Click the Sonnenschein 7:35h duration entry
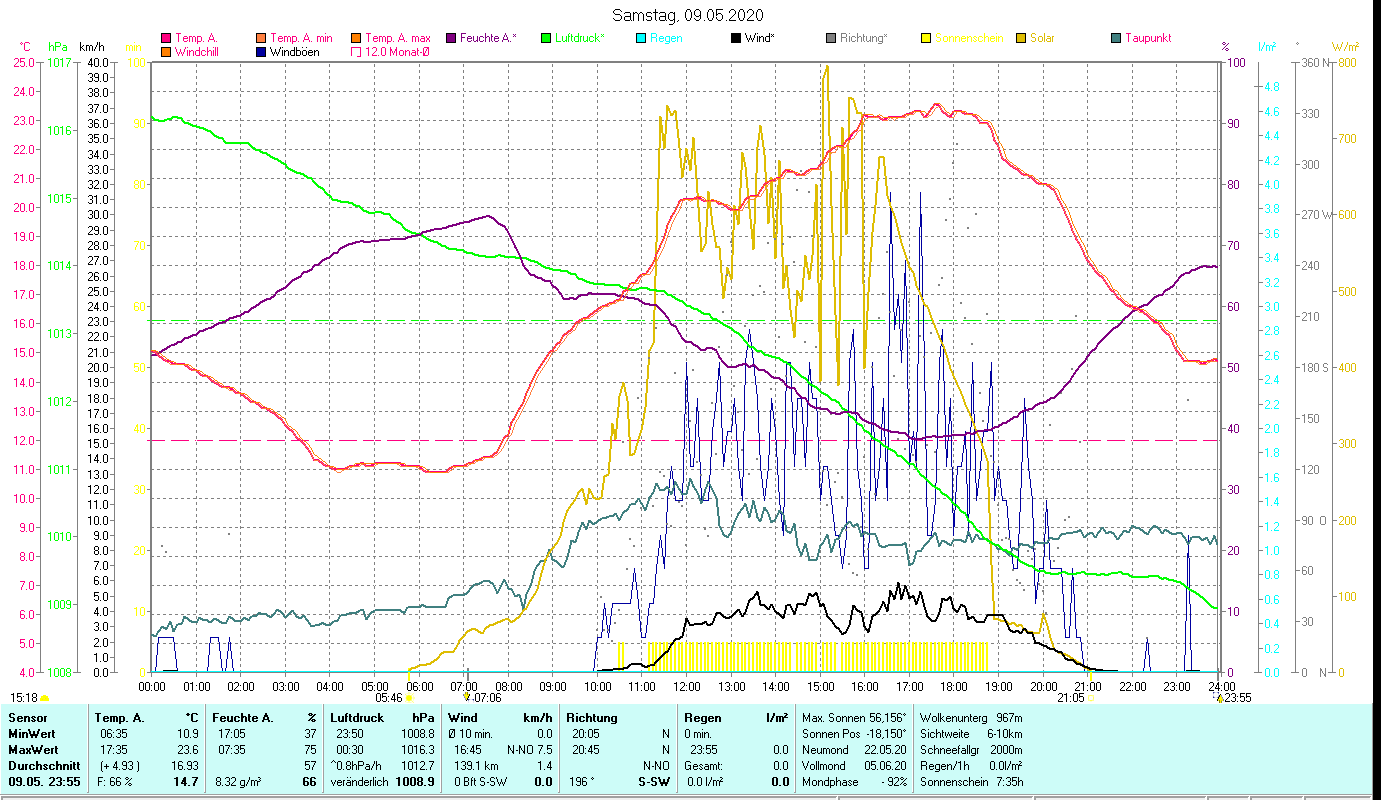The image size is (1381, 800). [x=971, y=781]
